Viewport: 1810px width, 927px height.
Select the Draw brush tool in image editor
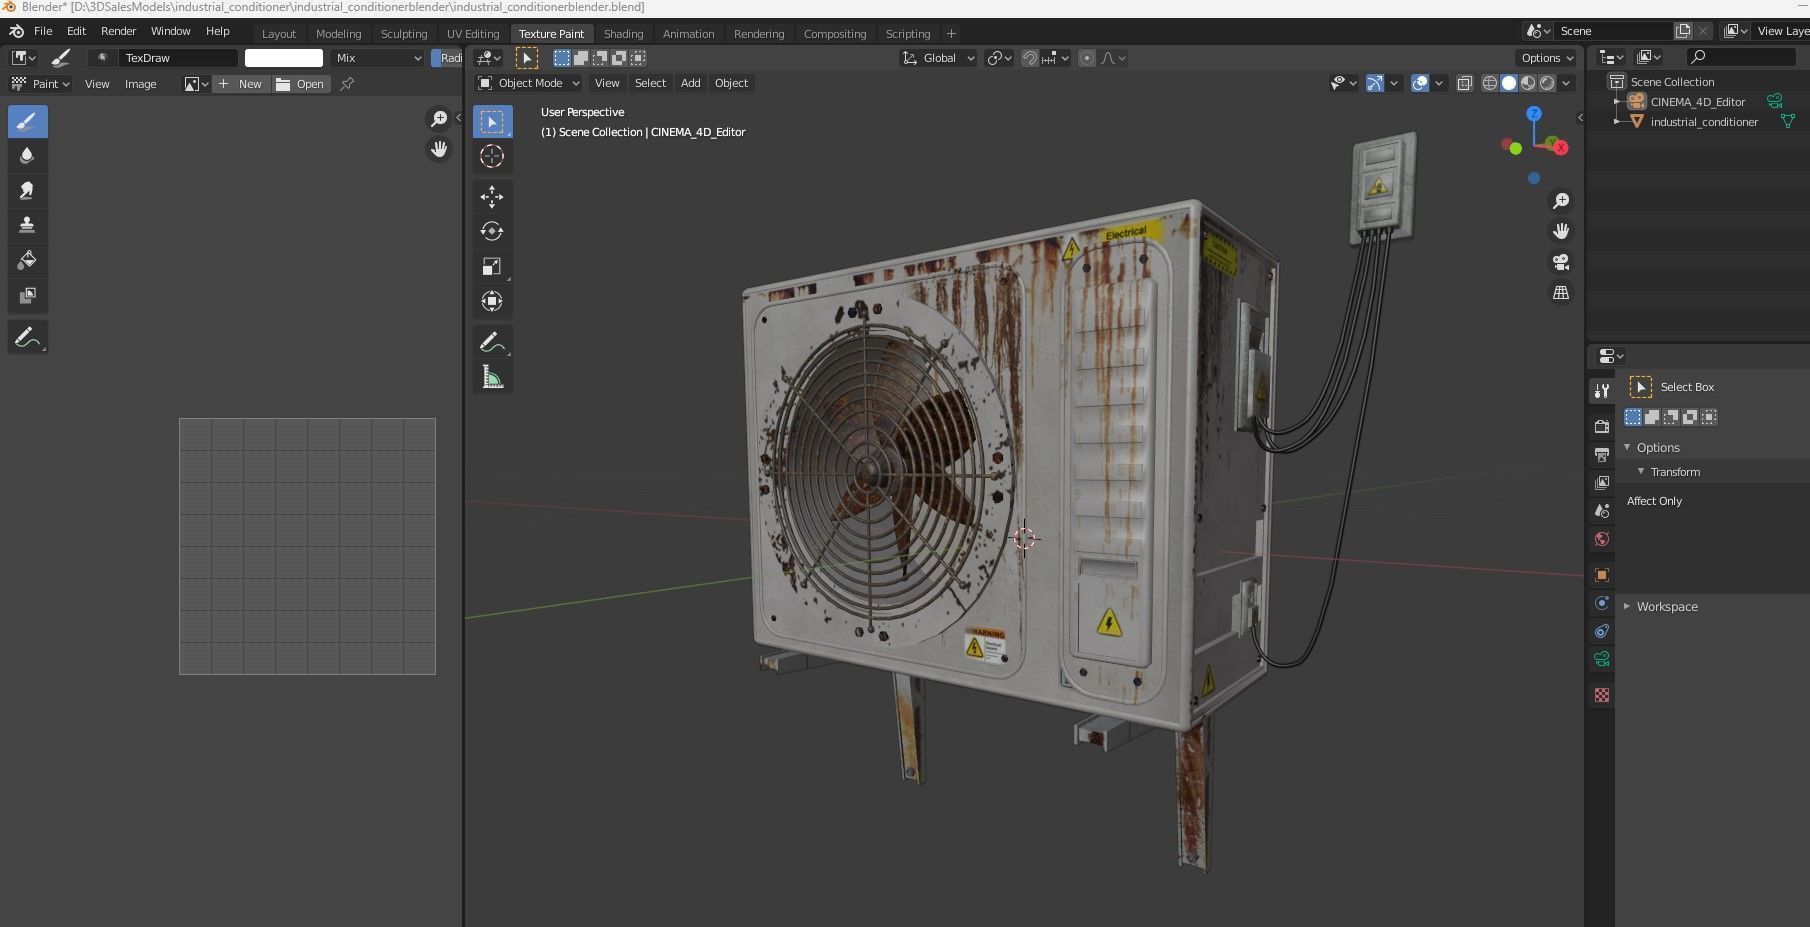pyautogui.click(x=27, y=121)
